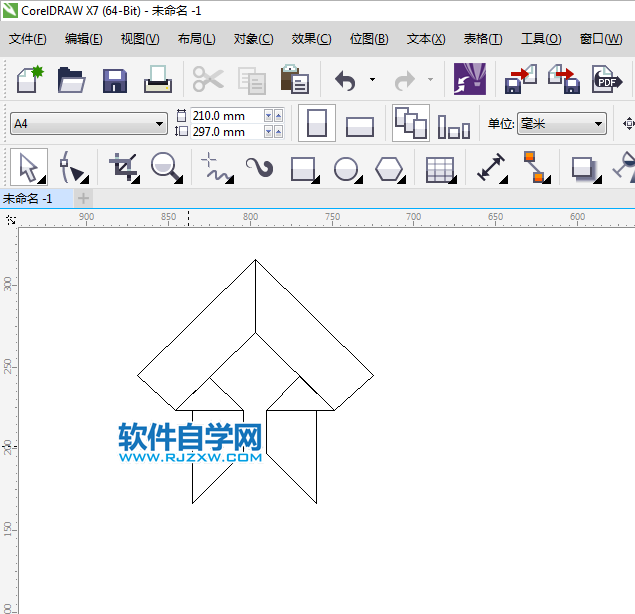Open the 文件(F) menu

click(28, 39)
